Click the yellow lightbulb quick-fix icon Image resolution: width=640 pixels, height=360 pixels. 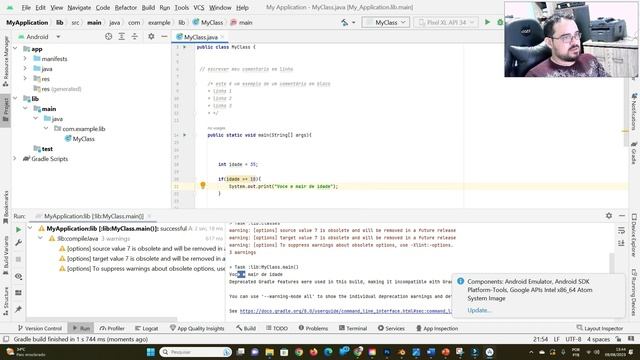[x=203, y=185]
